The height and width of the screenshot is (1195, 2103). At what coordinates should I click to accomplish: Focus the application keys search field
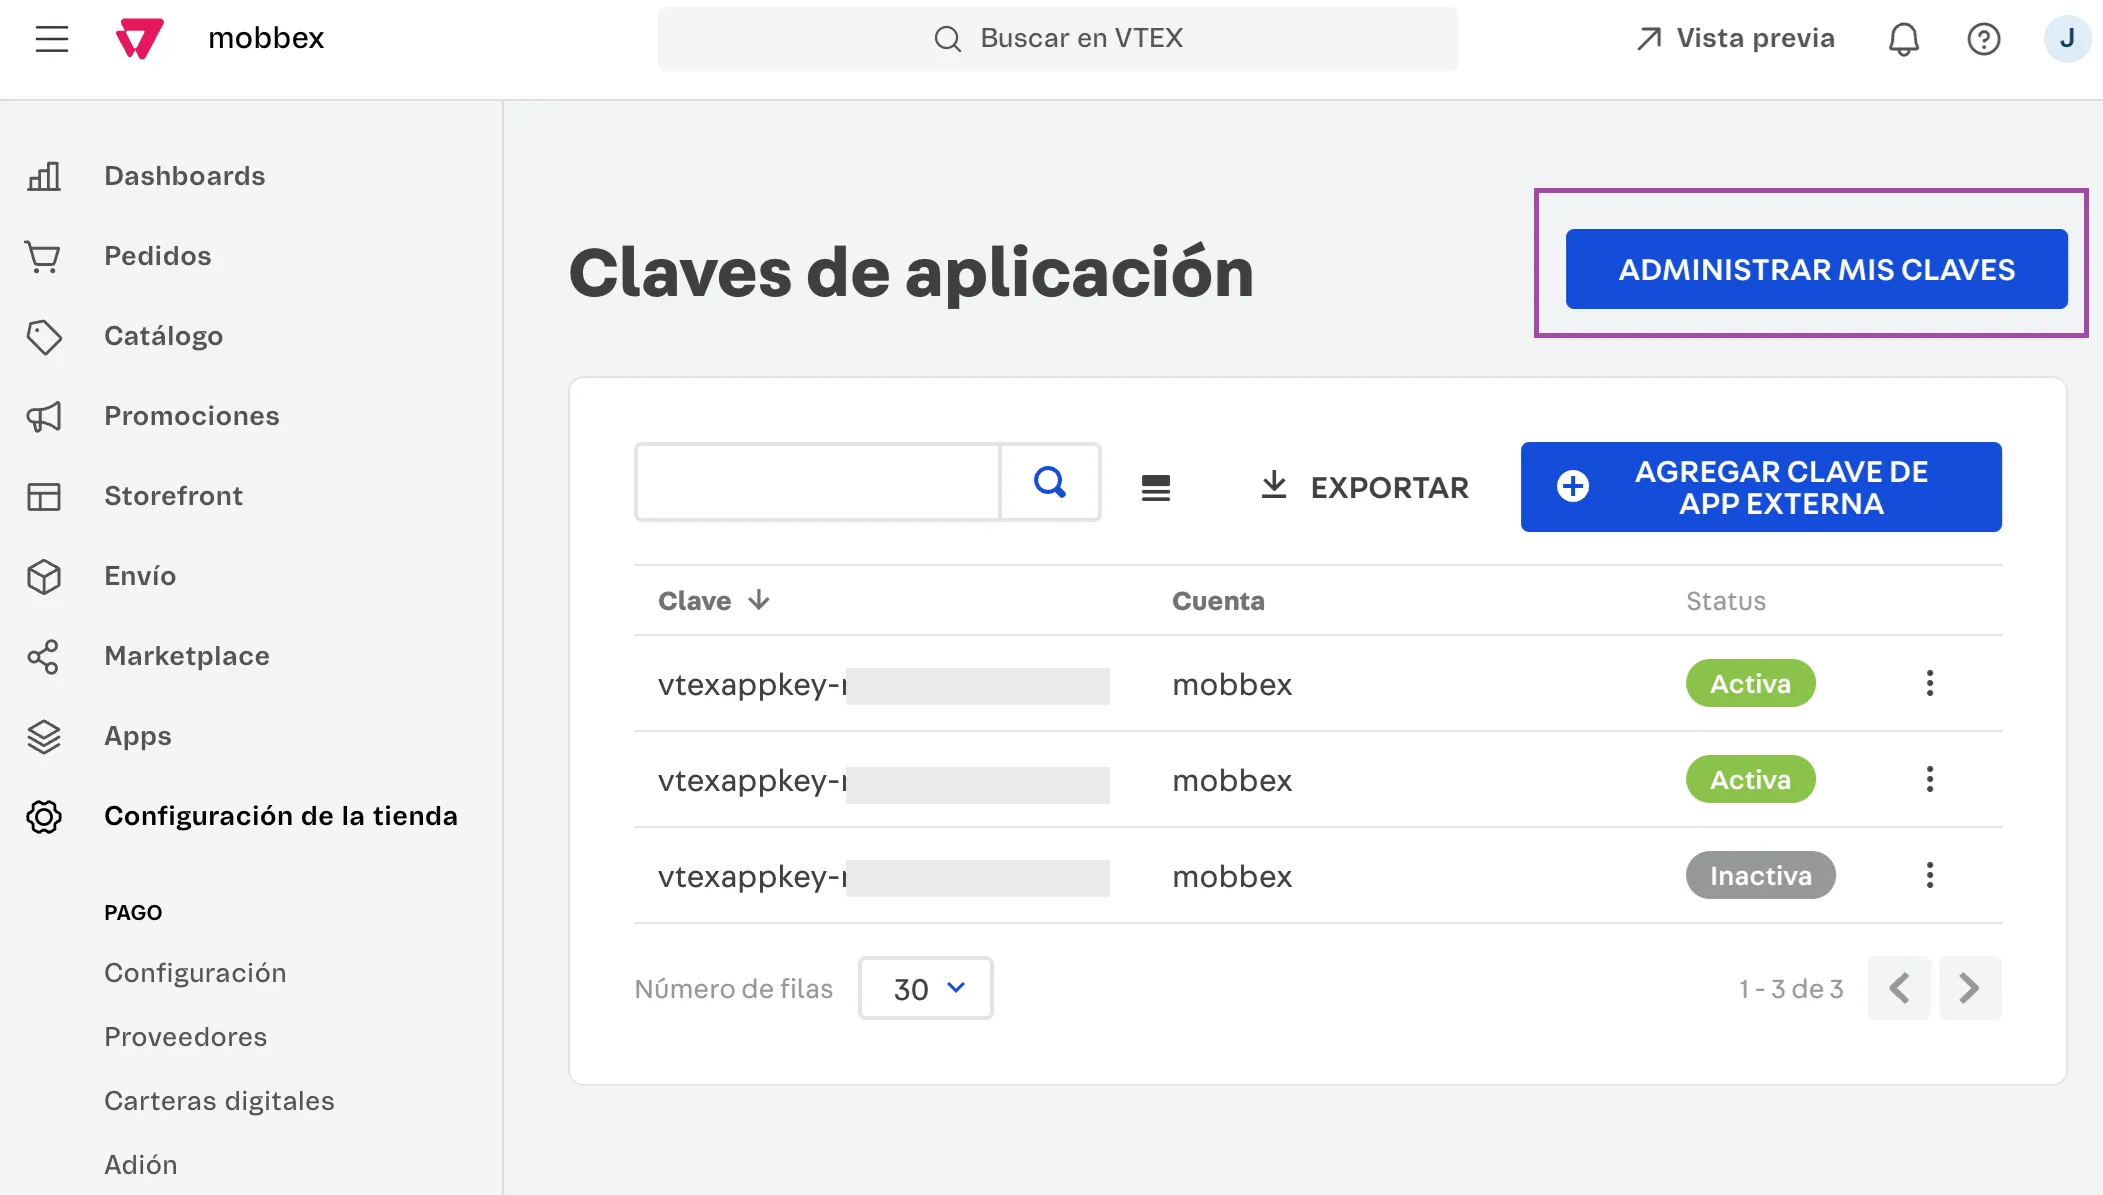[x=818, y=482]
